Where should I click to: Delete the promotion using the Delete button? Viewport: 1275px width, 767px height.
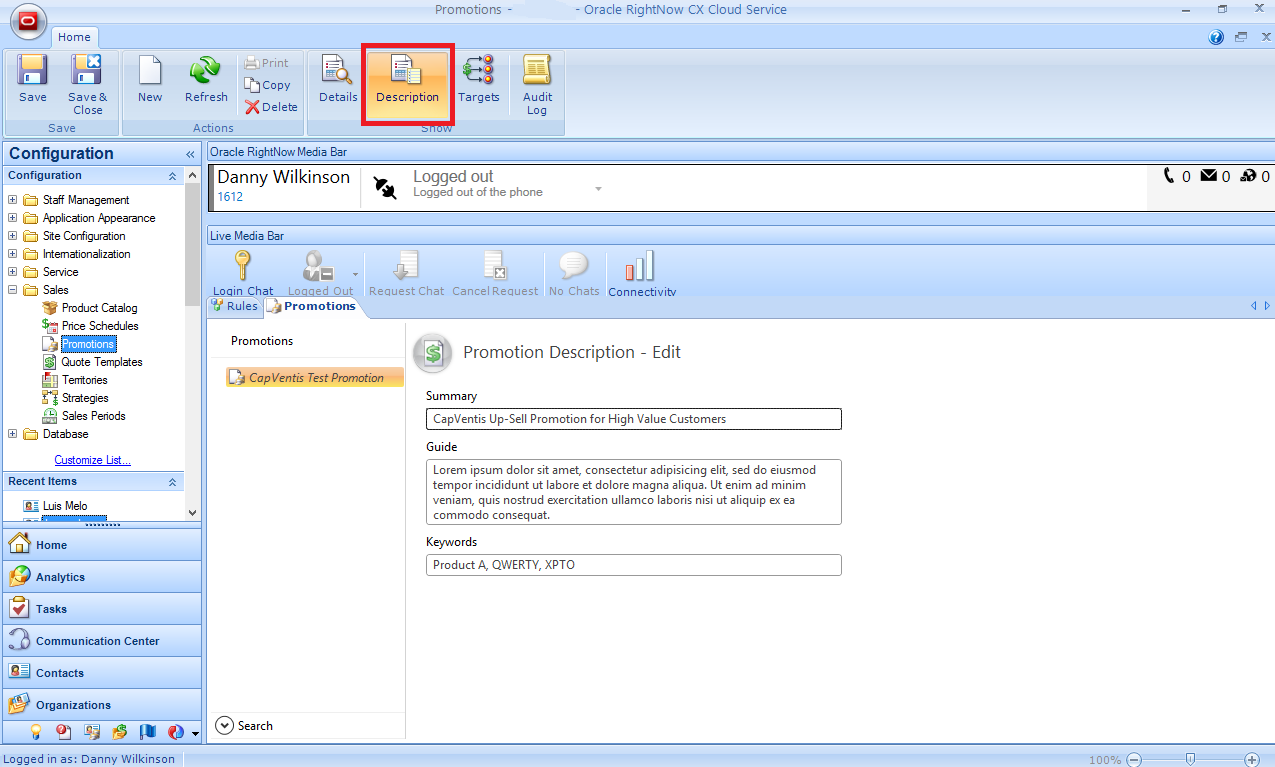[271, 107]
